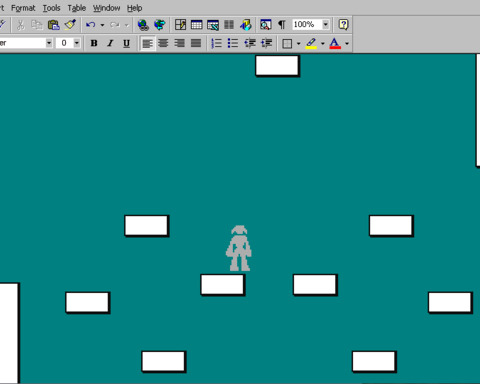480x384 pixels.
Task: Expand the Highlight color dropdown arrow
Action: pos(323,43)
